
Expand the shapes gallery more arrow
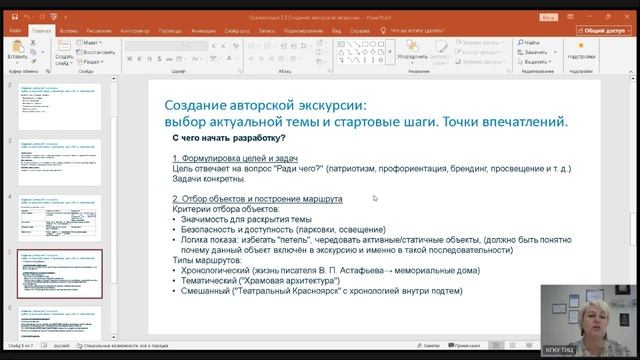[390, 52]
